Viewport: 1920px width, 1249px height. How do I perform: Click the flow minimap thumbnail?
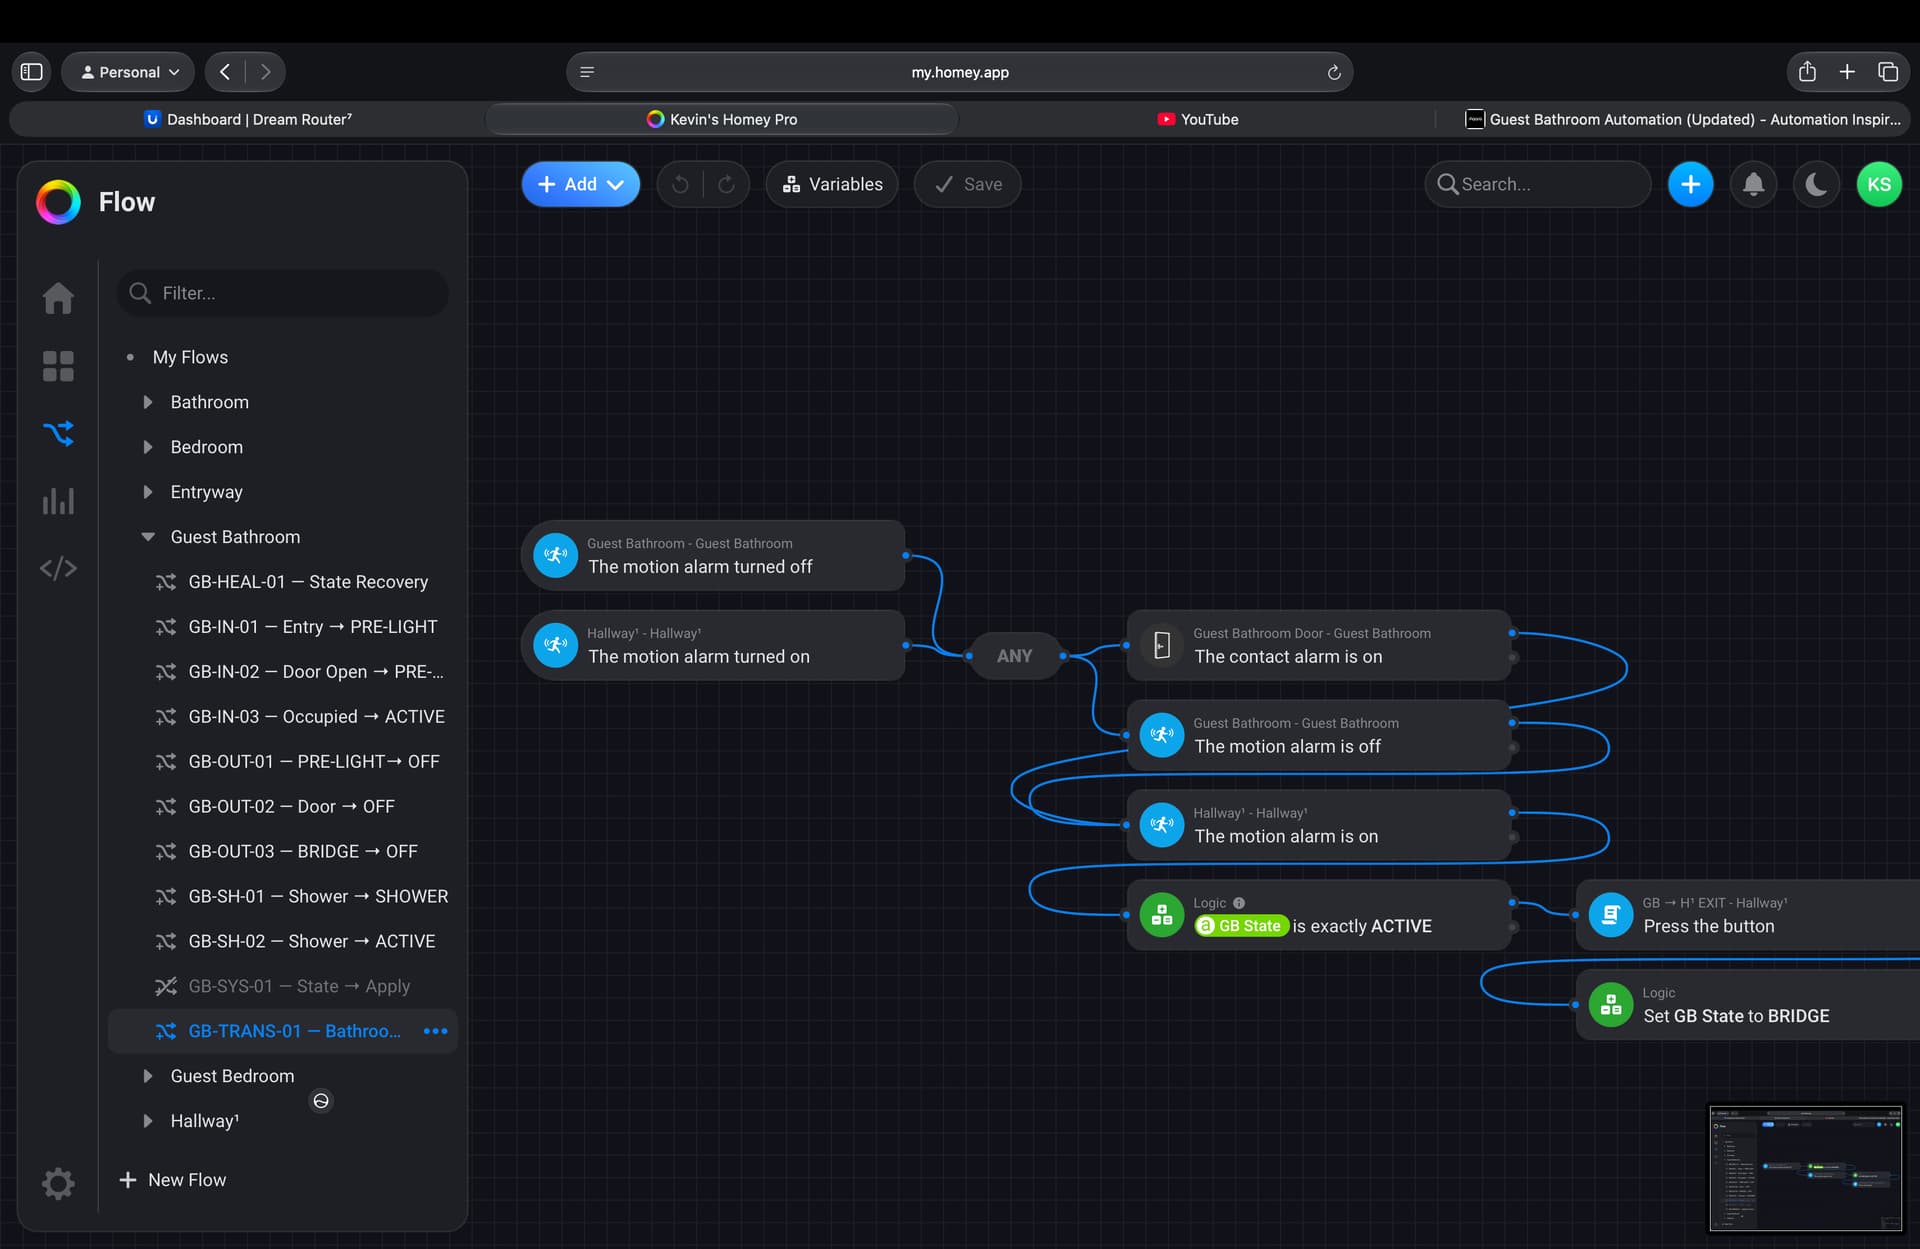pos(1805,1168)
